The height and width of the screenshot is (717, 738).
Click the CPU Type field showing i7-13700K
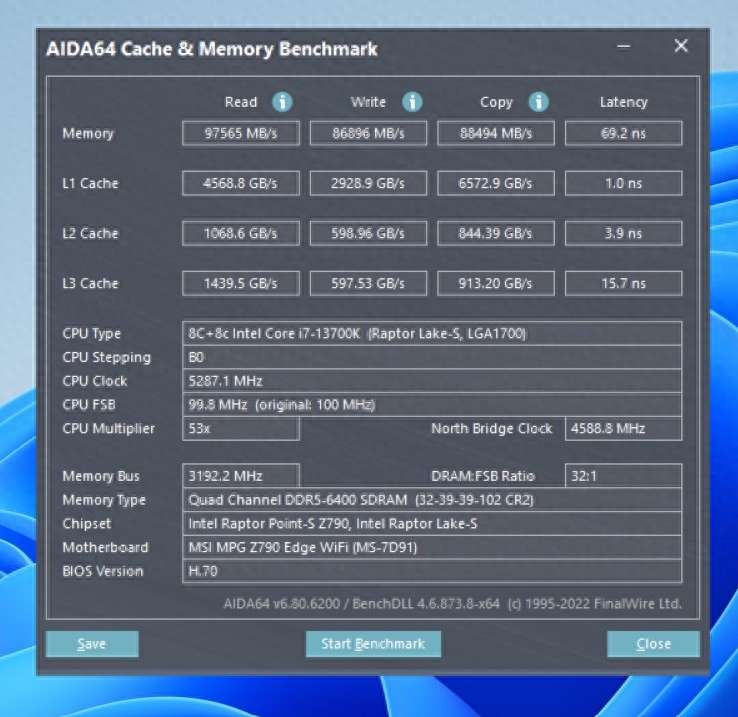click(x=432, y=333)
